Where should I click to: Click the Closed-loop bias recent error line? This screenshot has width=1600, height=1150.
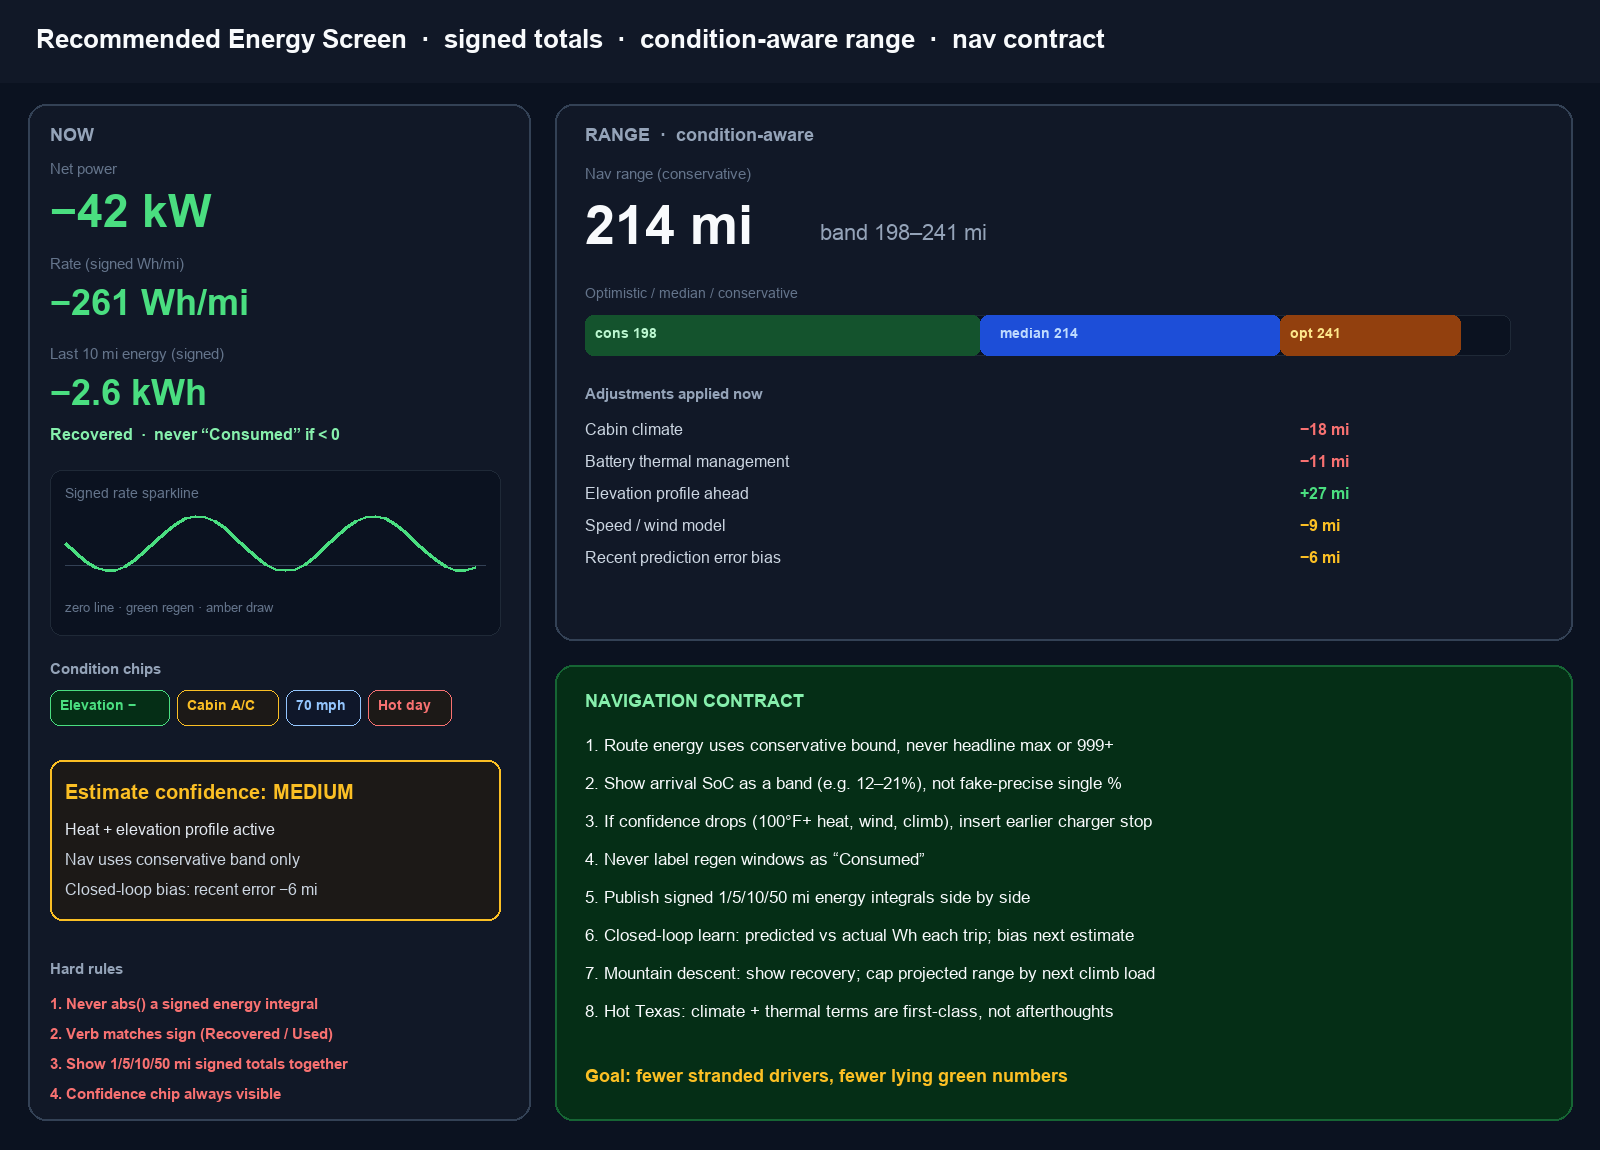pos(191,889)
